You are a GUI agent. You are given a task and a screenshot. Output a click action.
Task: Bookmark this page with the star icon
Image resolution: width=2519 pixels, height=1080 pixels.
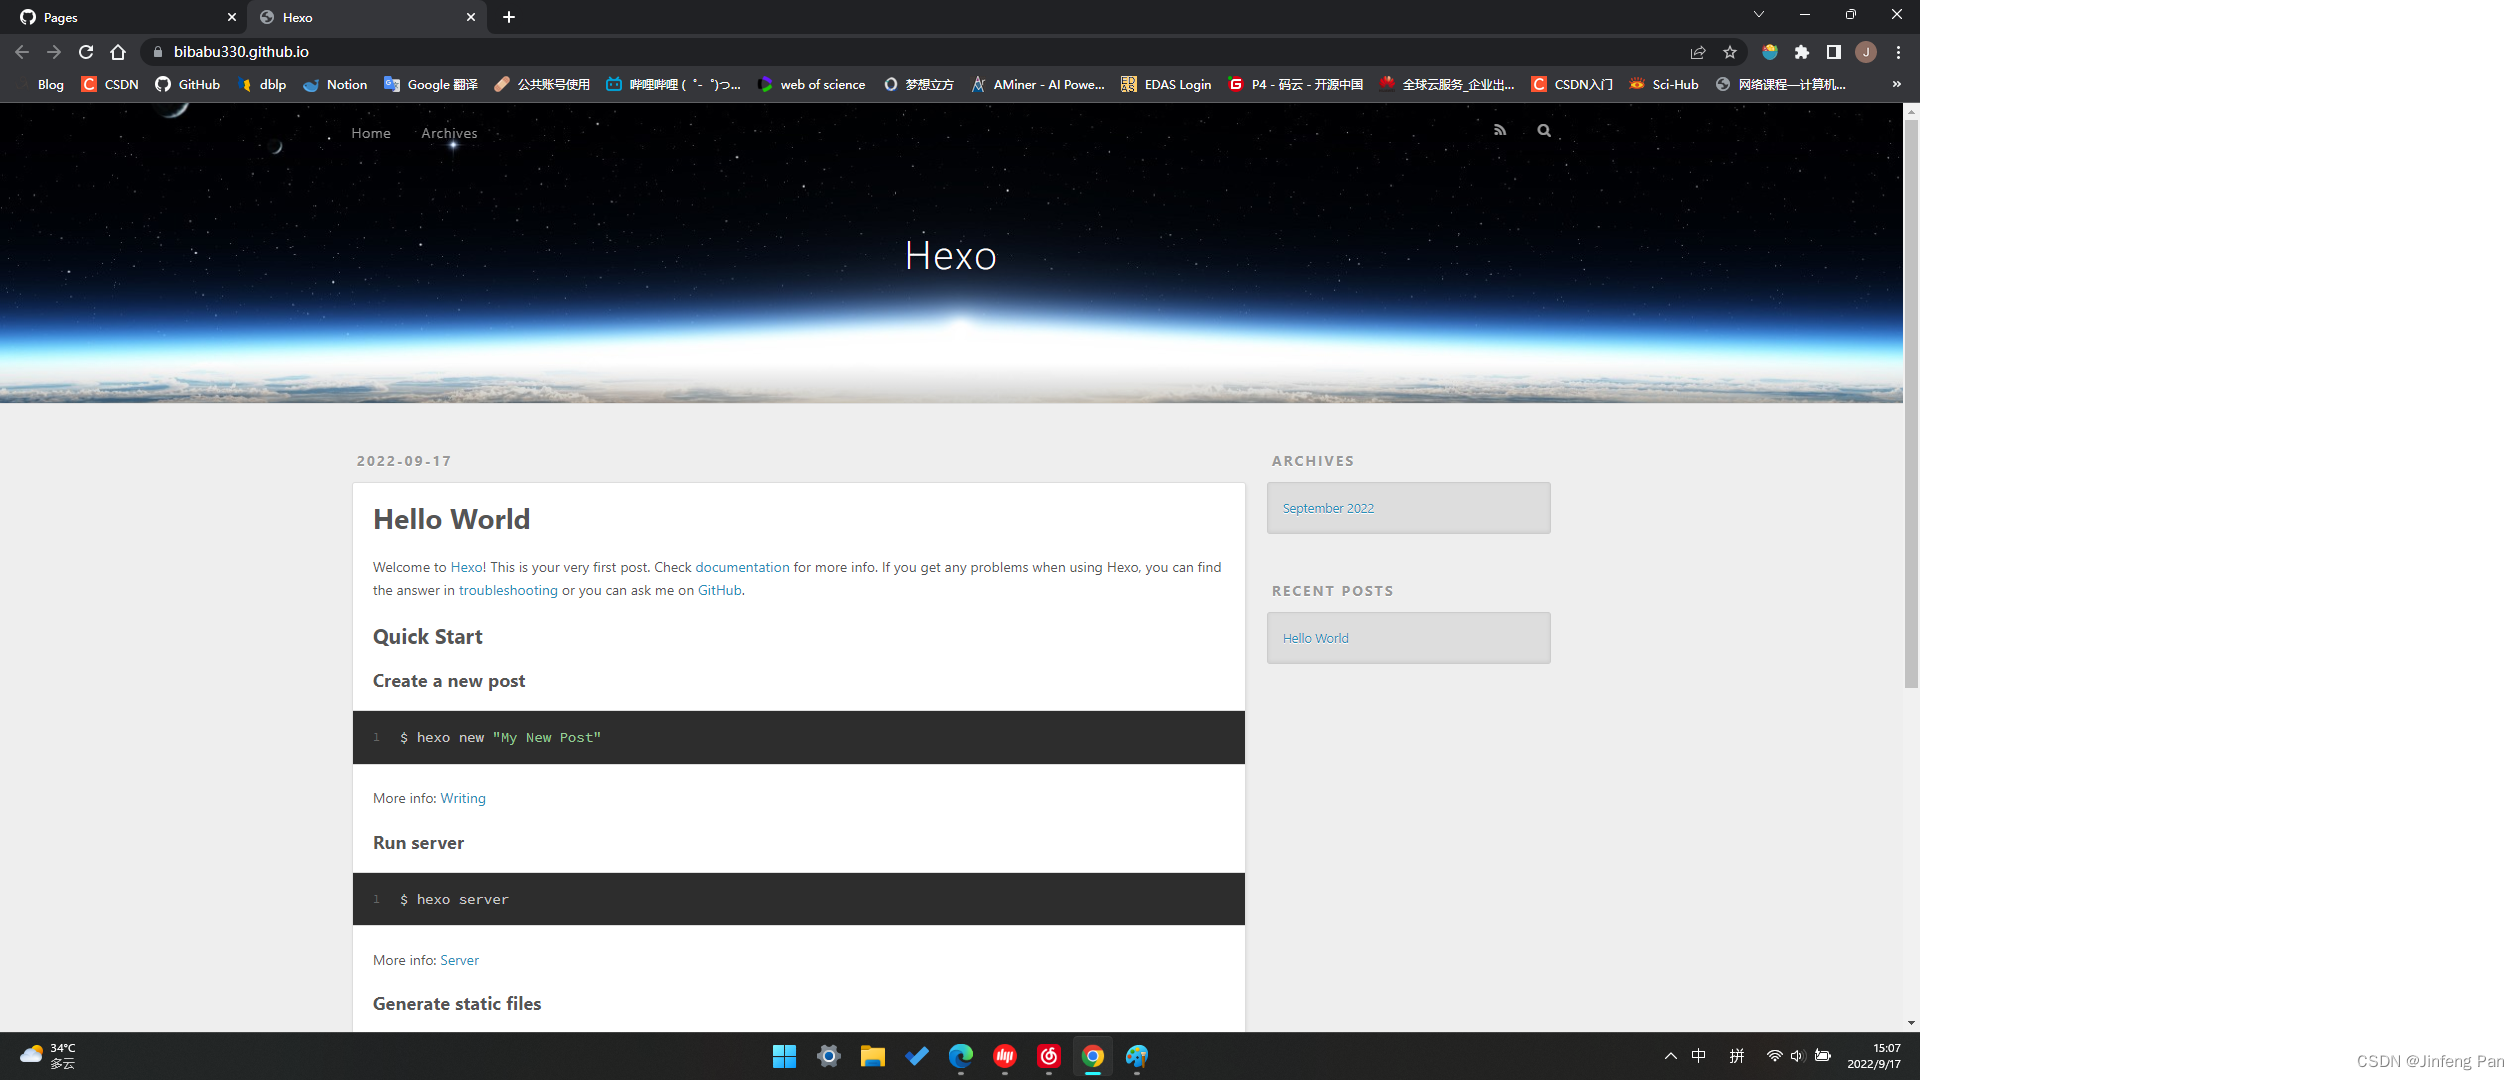coord(1730,52)
